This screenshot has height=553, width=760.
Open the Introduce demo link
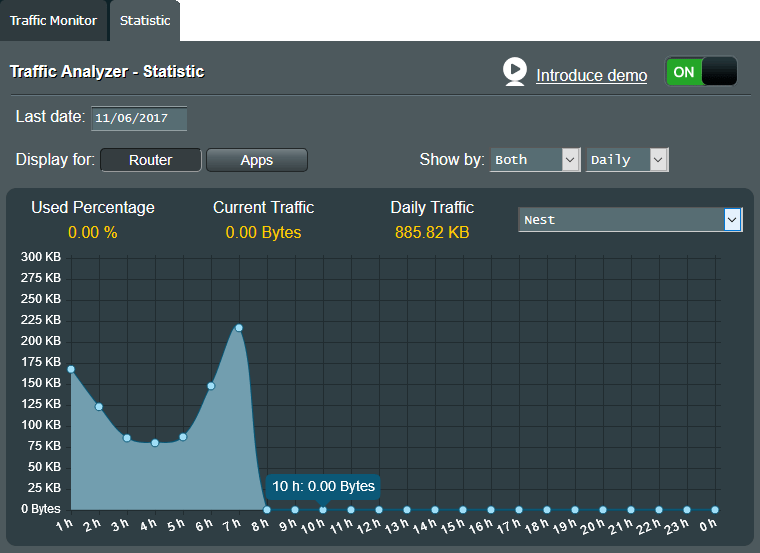(x=591, y=76)
